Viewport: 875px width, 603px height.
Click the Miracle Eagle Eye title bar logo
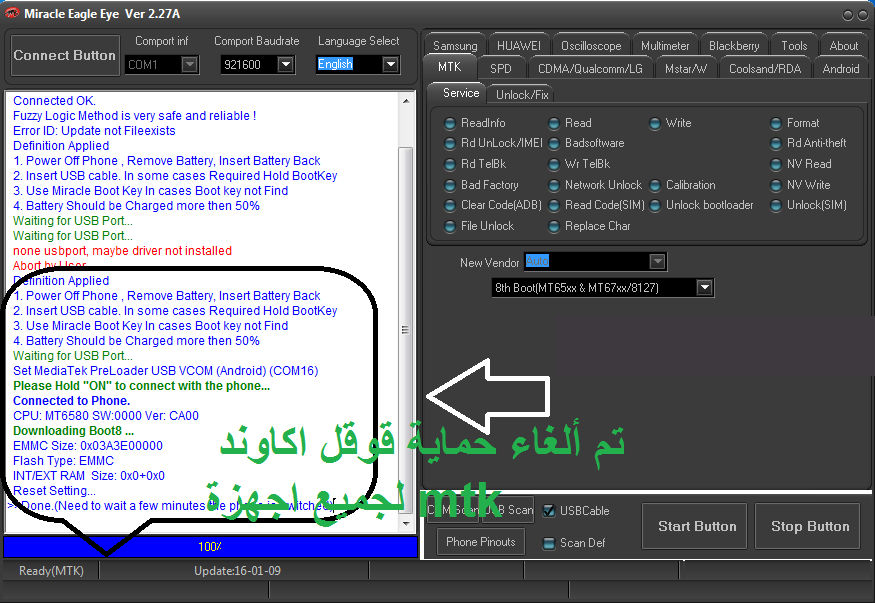click(12, 13)
